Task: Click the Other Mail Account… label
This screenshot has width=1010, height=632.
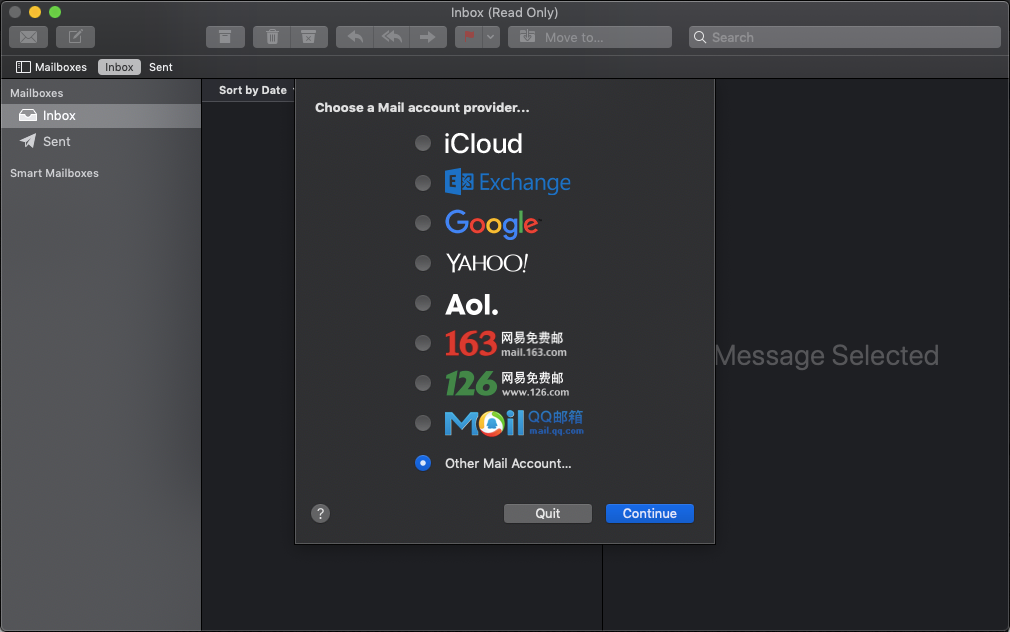Action: [x=508, y=463]
